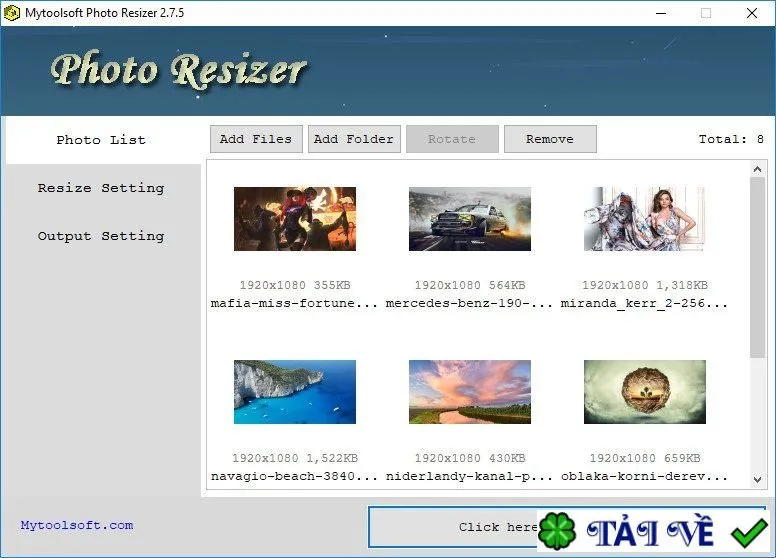776x558 pixels.
Task: Switch to Resize Setting tab
Action: pyautogui.click(x=101, y=188)
